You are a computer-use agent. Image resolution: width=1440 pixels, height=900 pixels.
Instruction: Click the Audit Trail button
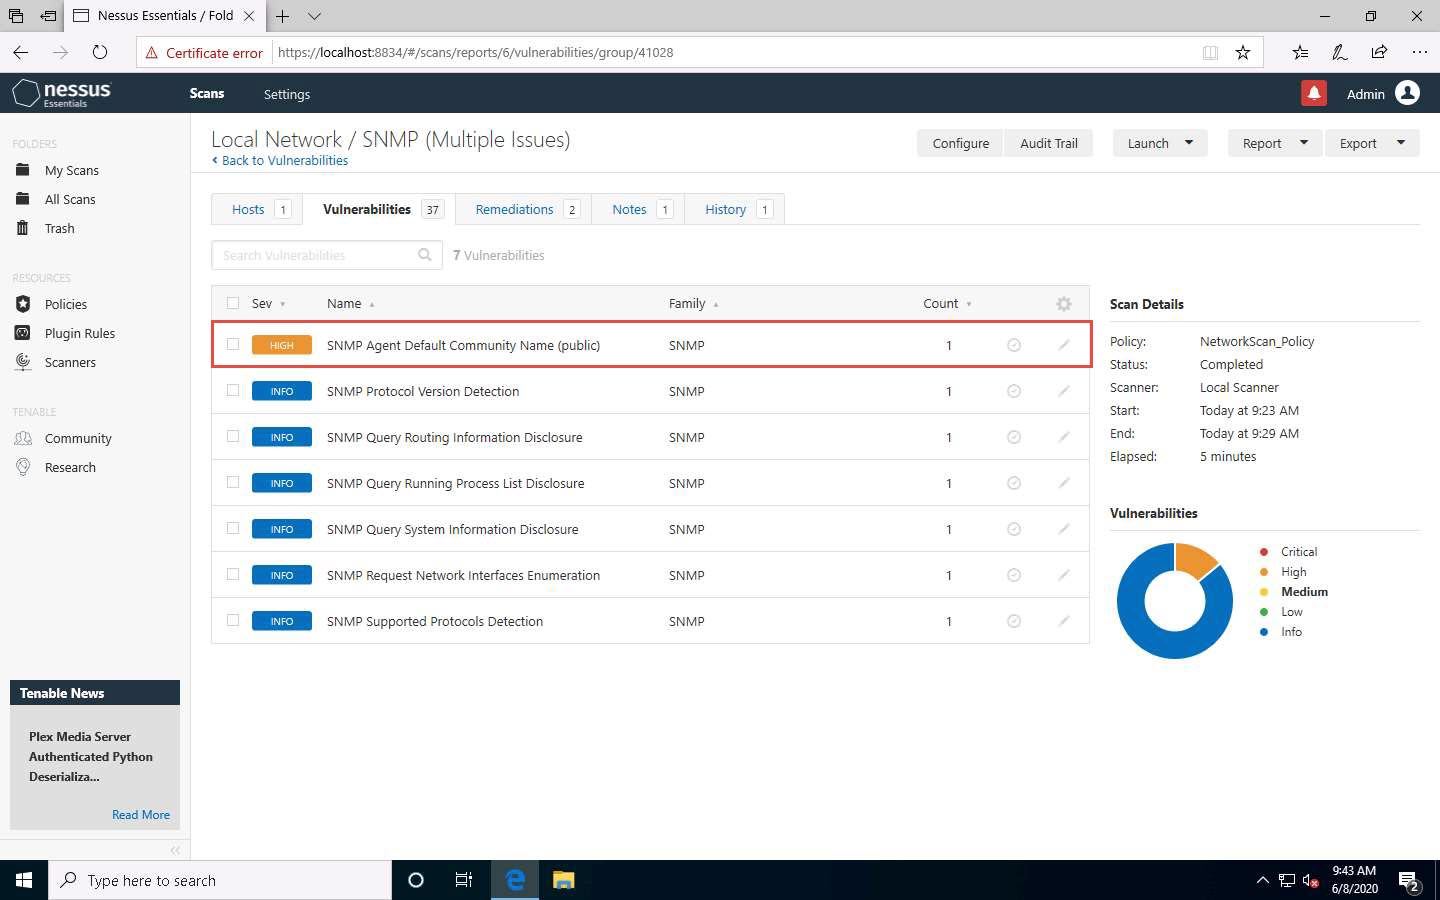pyautogui.click(x=1049, y=143)
